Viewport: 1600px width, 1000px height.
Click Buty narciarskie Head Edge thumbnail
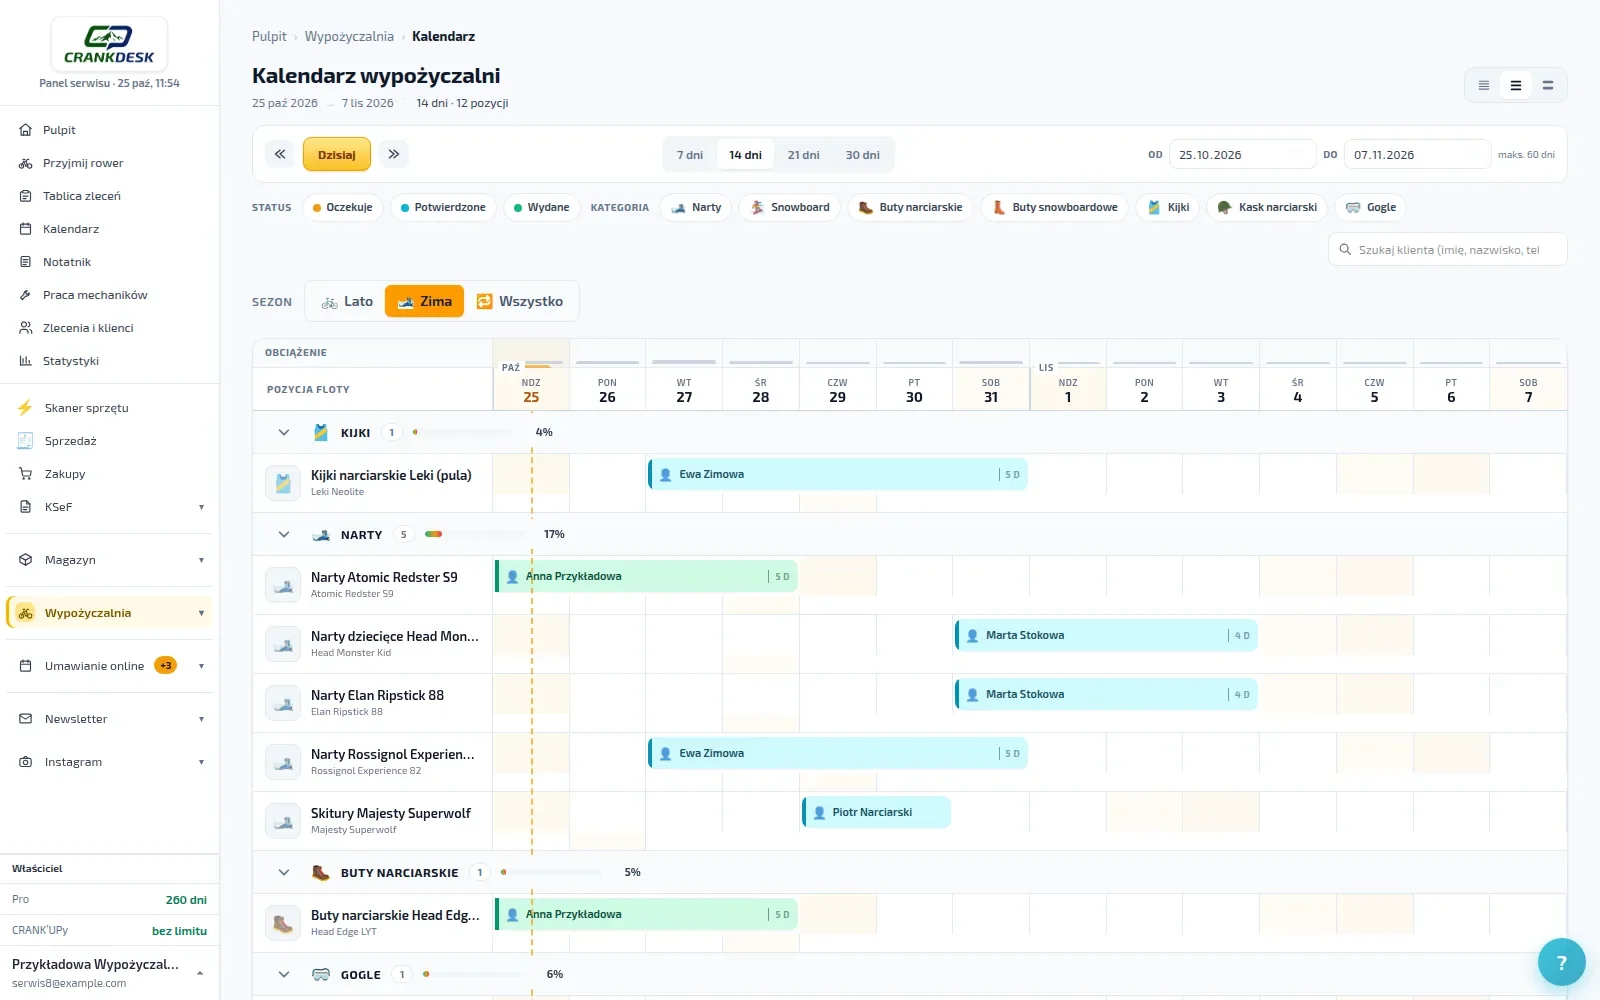point(283,923)
